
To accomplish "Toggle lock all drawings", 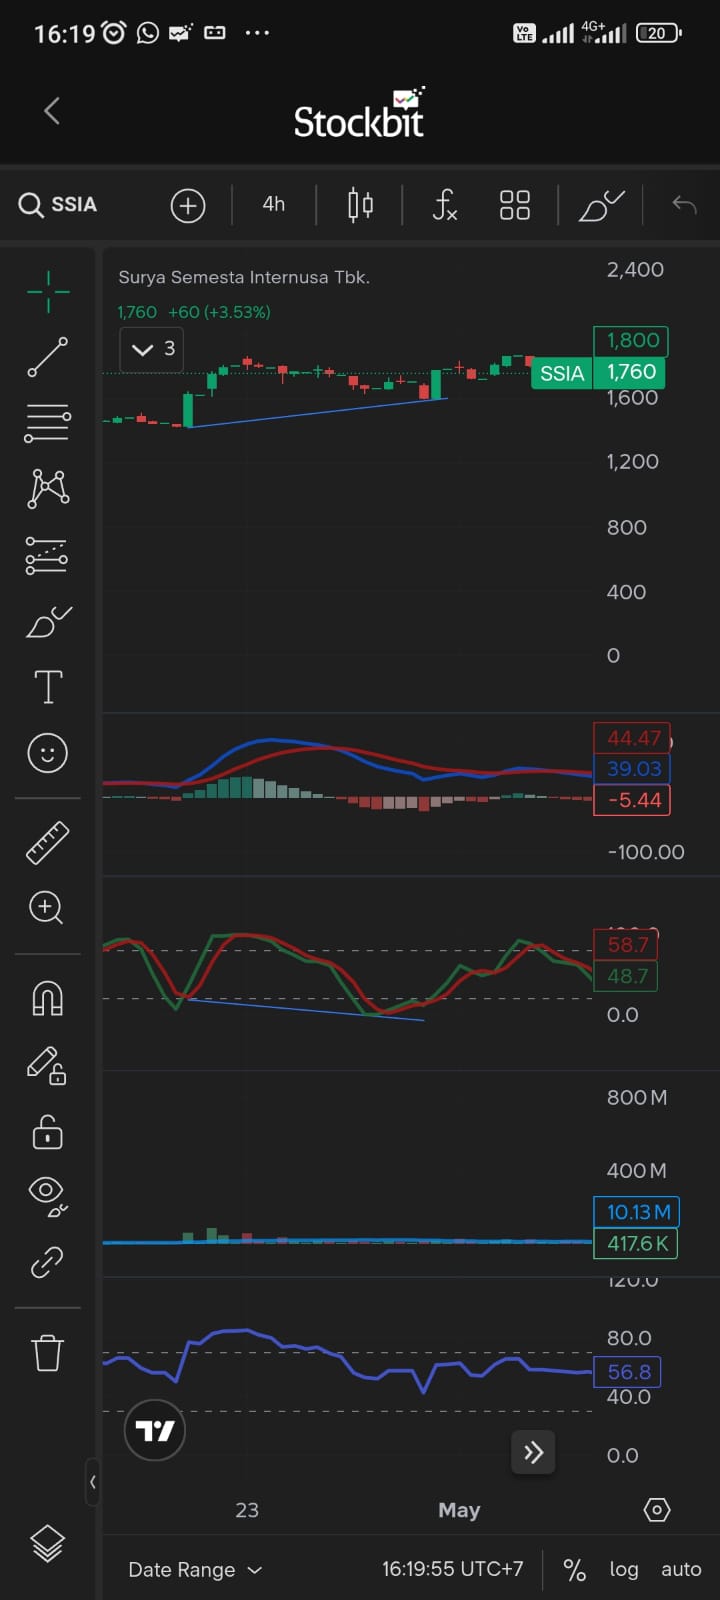I will click(48, 1132).
